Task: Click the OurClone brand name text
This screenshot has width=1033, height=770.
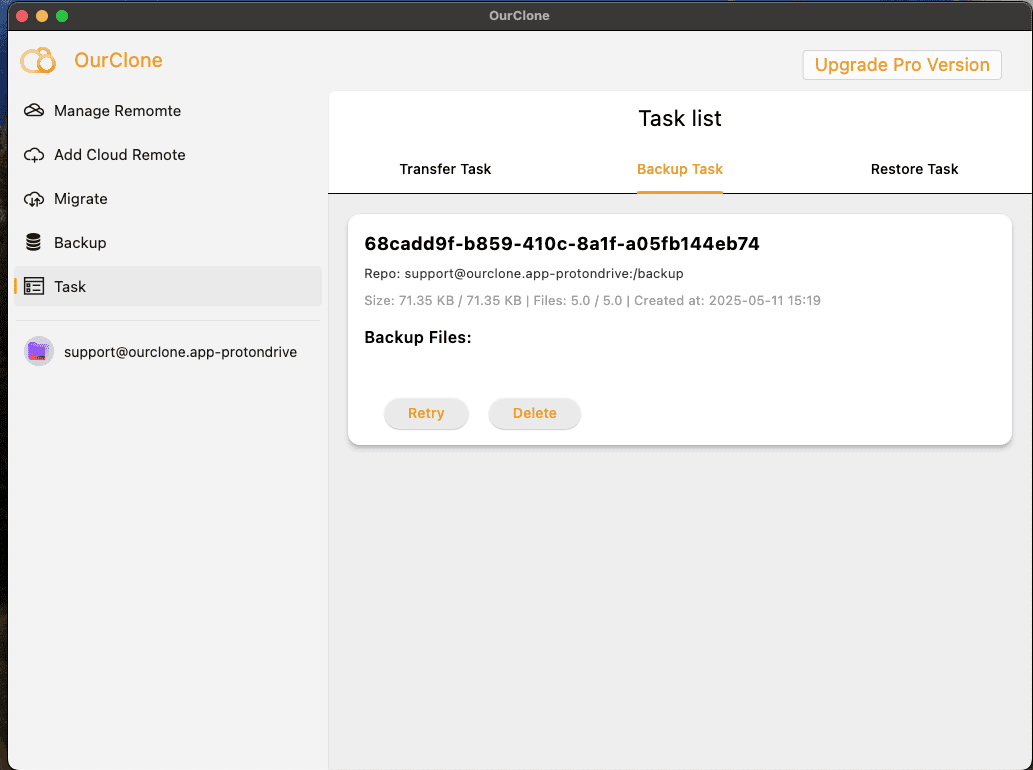Action: [119, 60]
